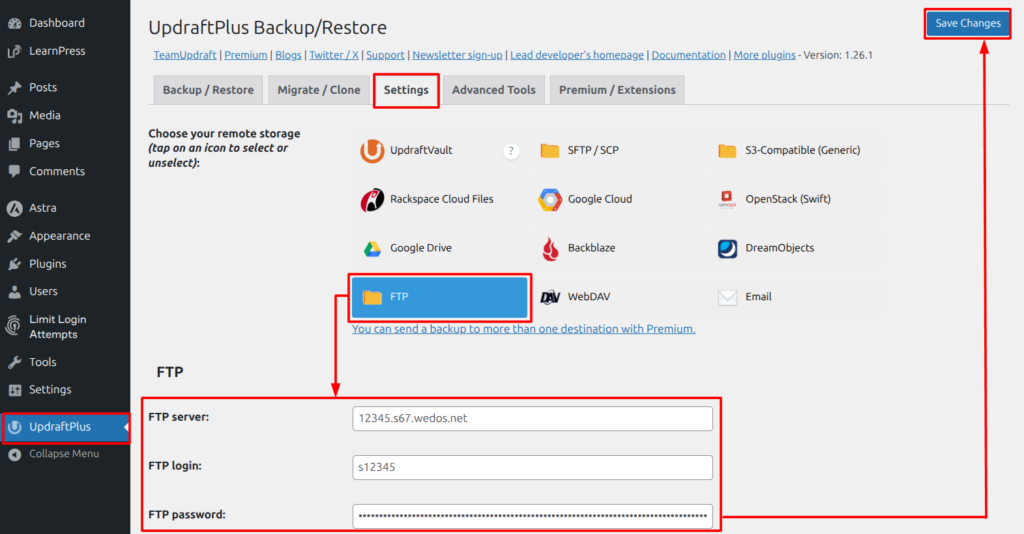Screen dimensions: 1024x534
Task: Open the Migrate / Clone tab
Action: coord(319,90)
